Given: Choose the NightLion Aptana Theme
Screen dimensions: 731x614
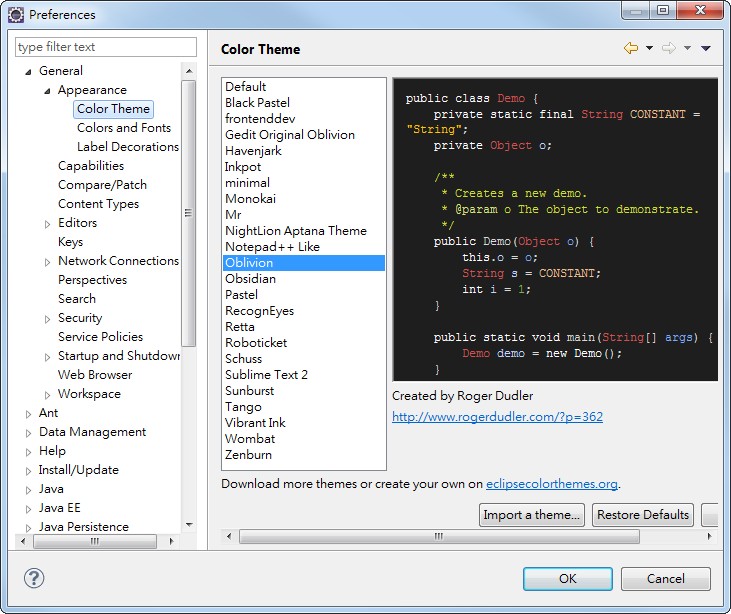Looking at the screenshot, I should pyautogui.click(x=304, y=231).
